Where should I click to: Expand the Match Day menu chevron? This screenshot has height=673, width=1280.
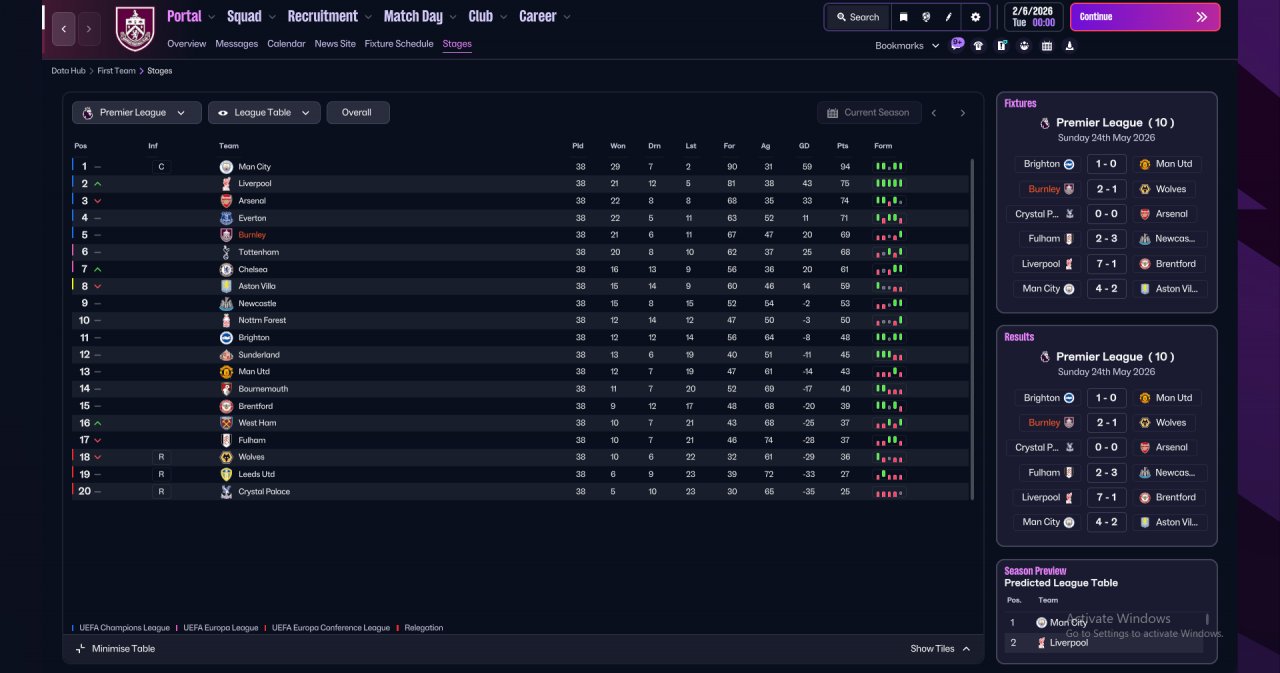pyautogui.click(x=453, y=17)
